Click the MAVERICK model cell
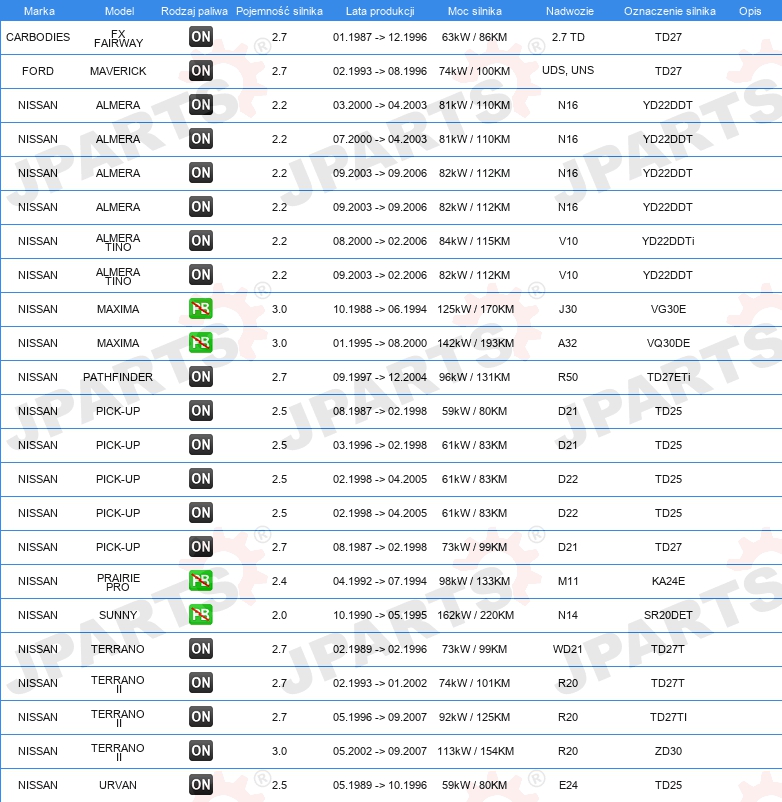Screen dimensions: 782x802 tap(118, 71)
